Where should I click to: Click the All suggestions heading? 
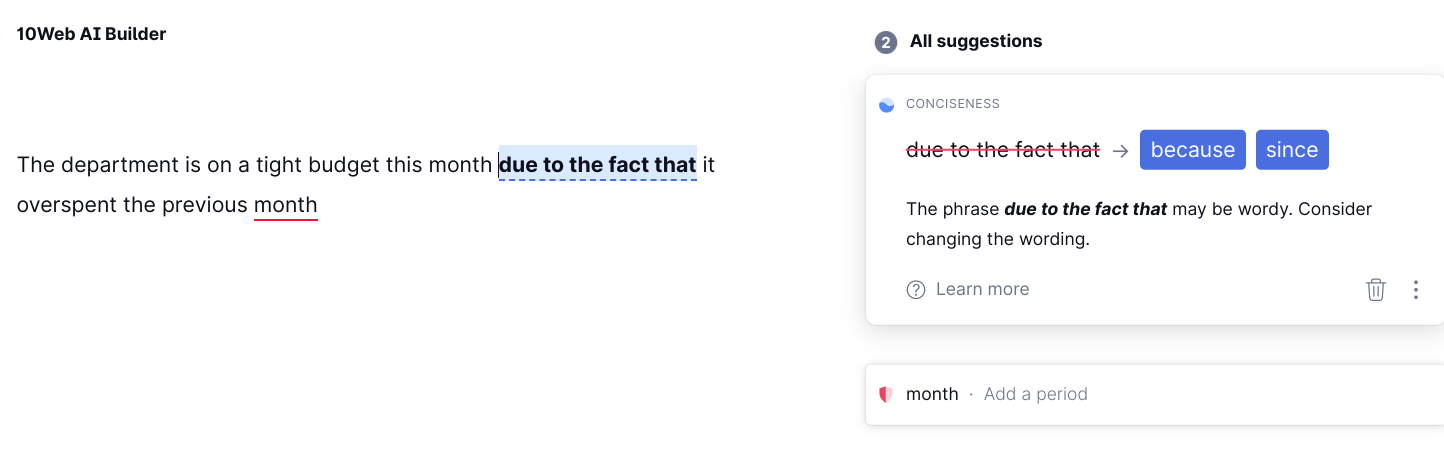click(x=976, y=41)
